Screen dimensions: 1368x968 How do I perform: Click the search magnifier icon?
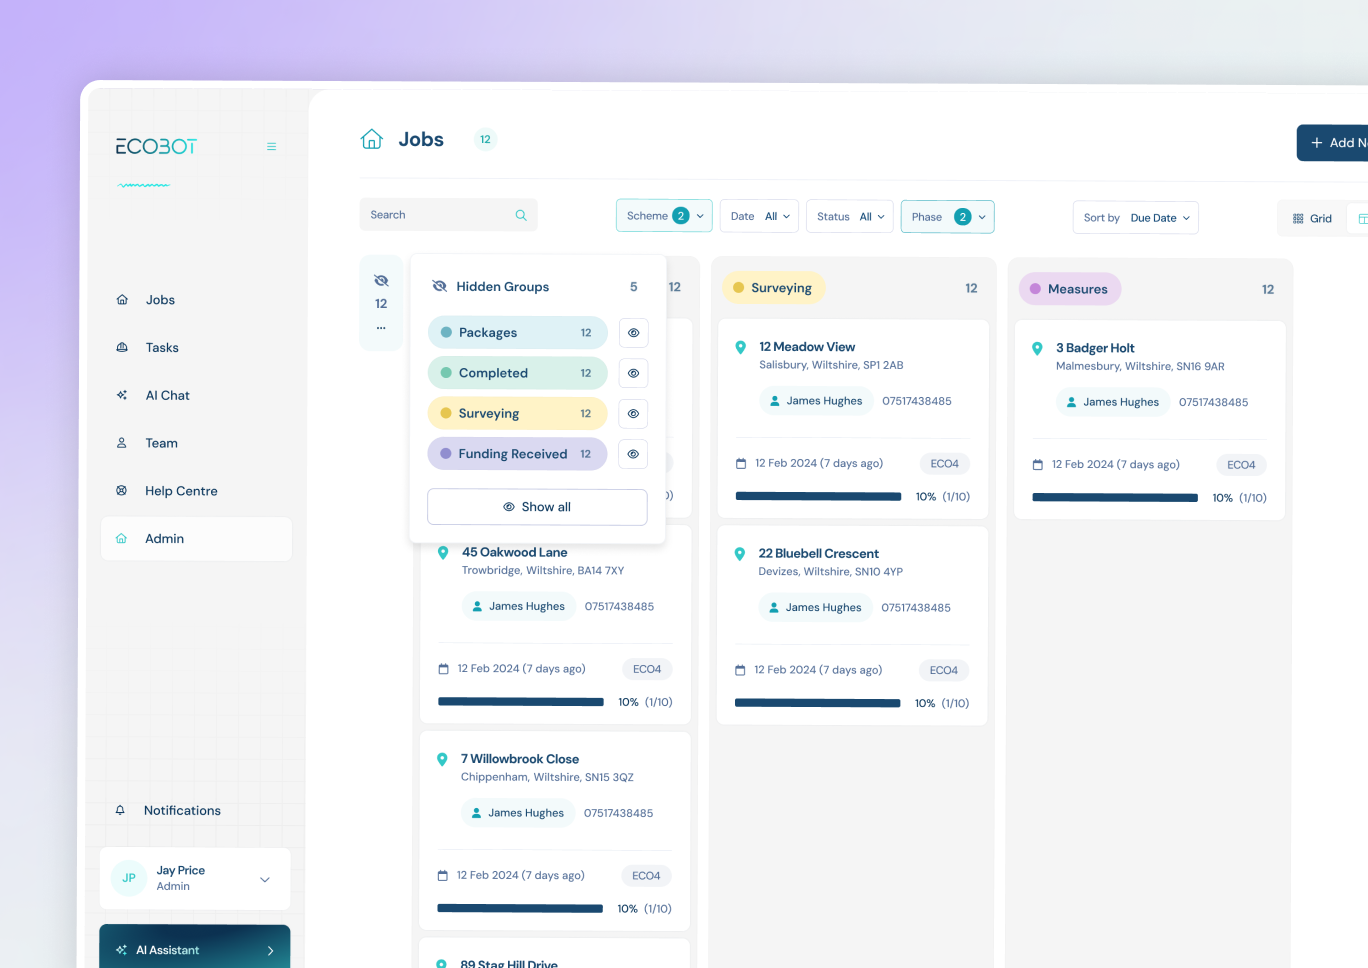[x=521, y=215]
